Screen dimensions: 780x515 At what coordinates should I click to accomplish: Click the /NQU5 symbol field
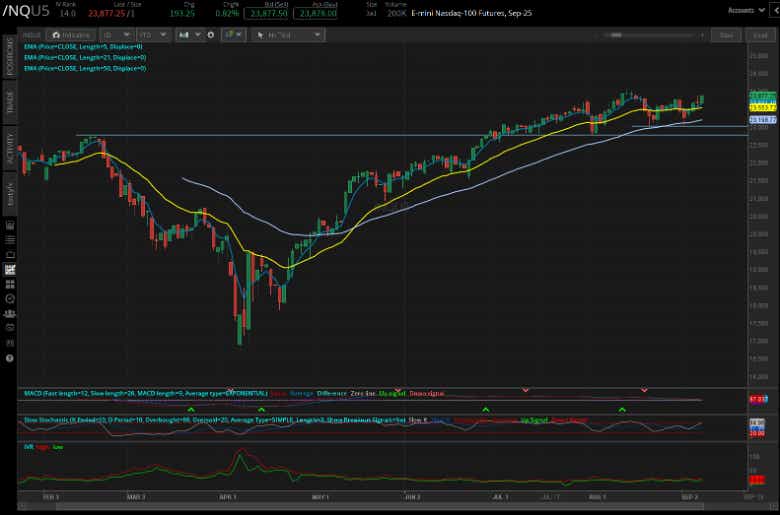26,11
